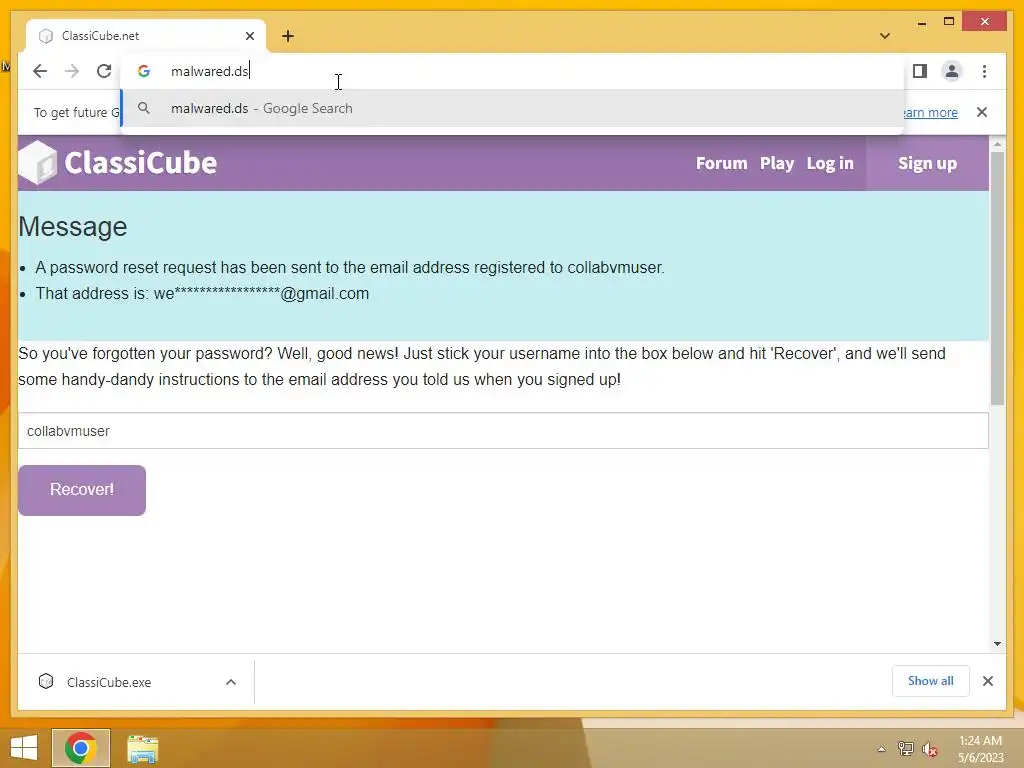Dismiss the info bar with its X
This screenshot has height=768, width=1024.
(982, 112)
